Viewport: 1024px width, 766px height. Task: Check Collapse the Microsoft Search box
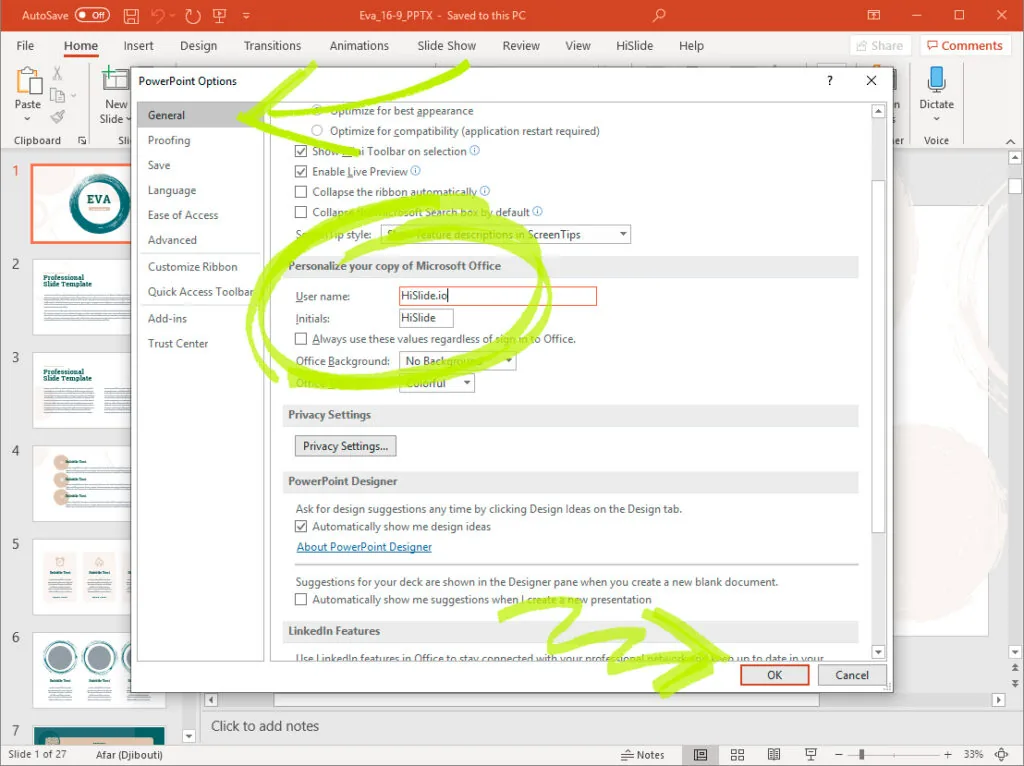point(300,212)
